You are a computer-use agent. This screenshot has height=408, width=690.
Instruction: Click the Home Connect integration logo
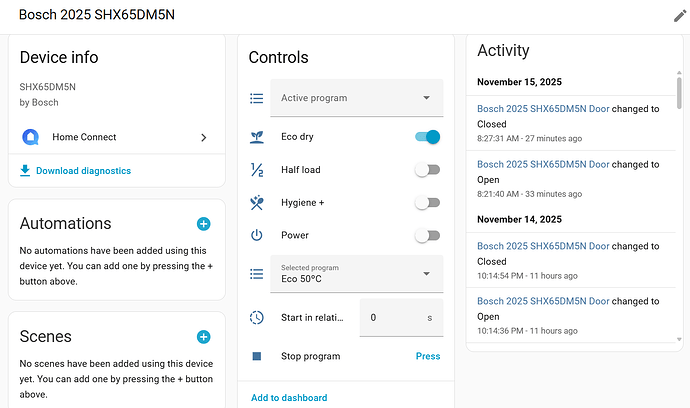[x=29, y=137]
